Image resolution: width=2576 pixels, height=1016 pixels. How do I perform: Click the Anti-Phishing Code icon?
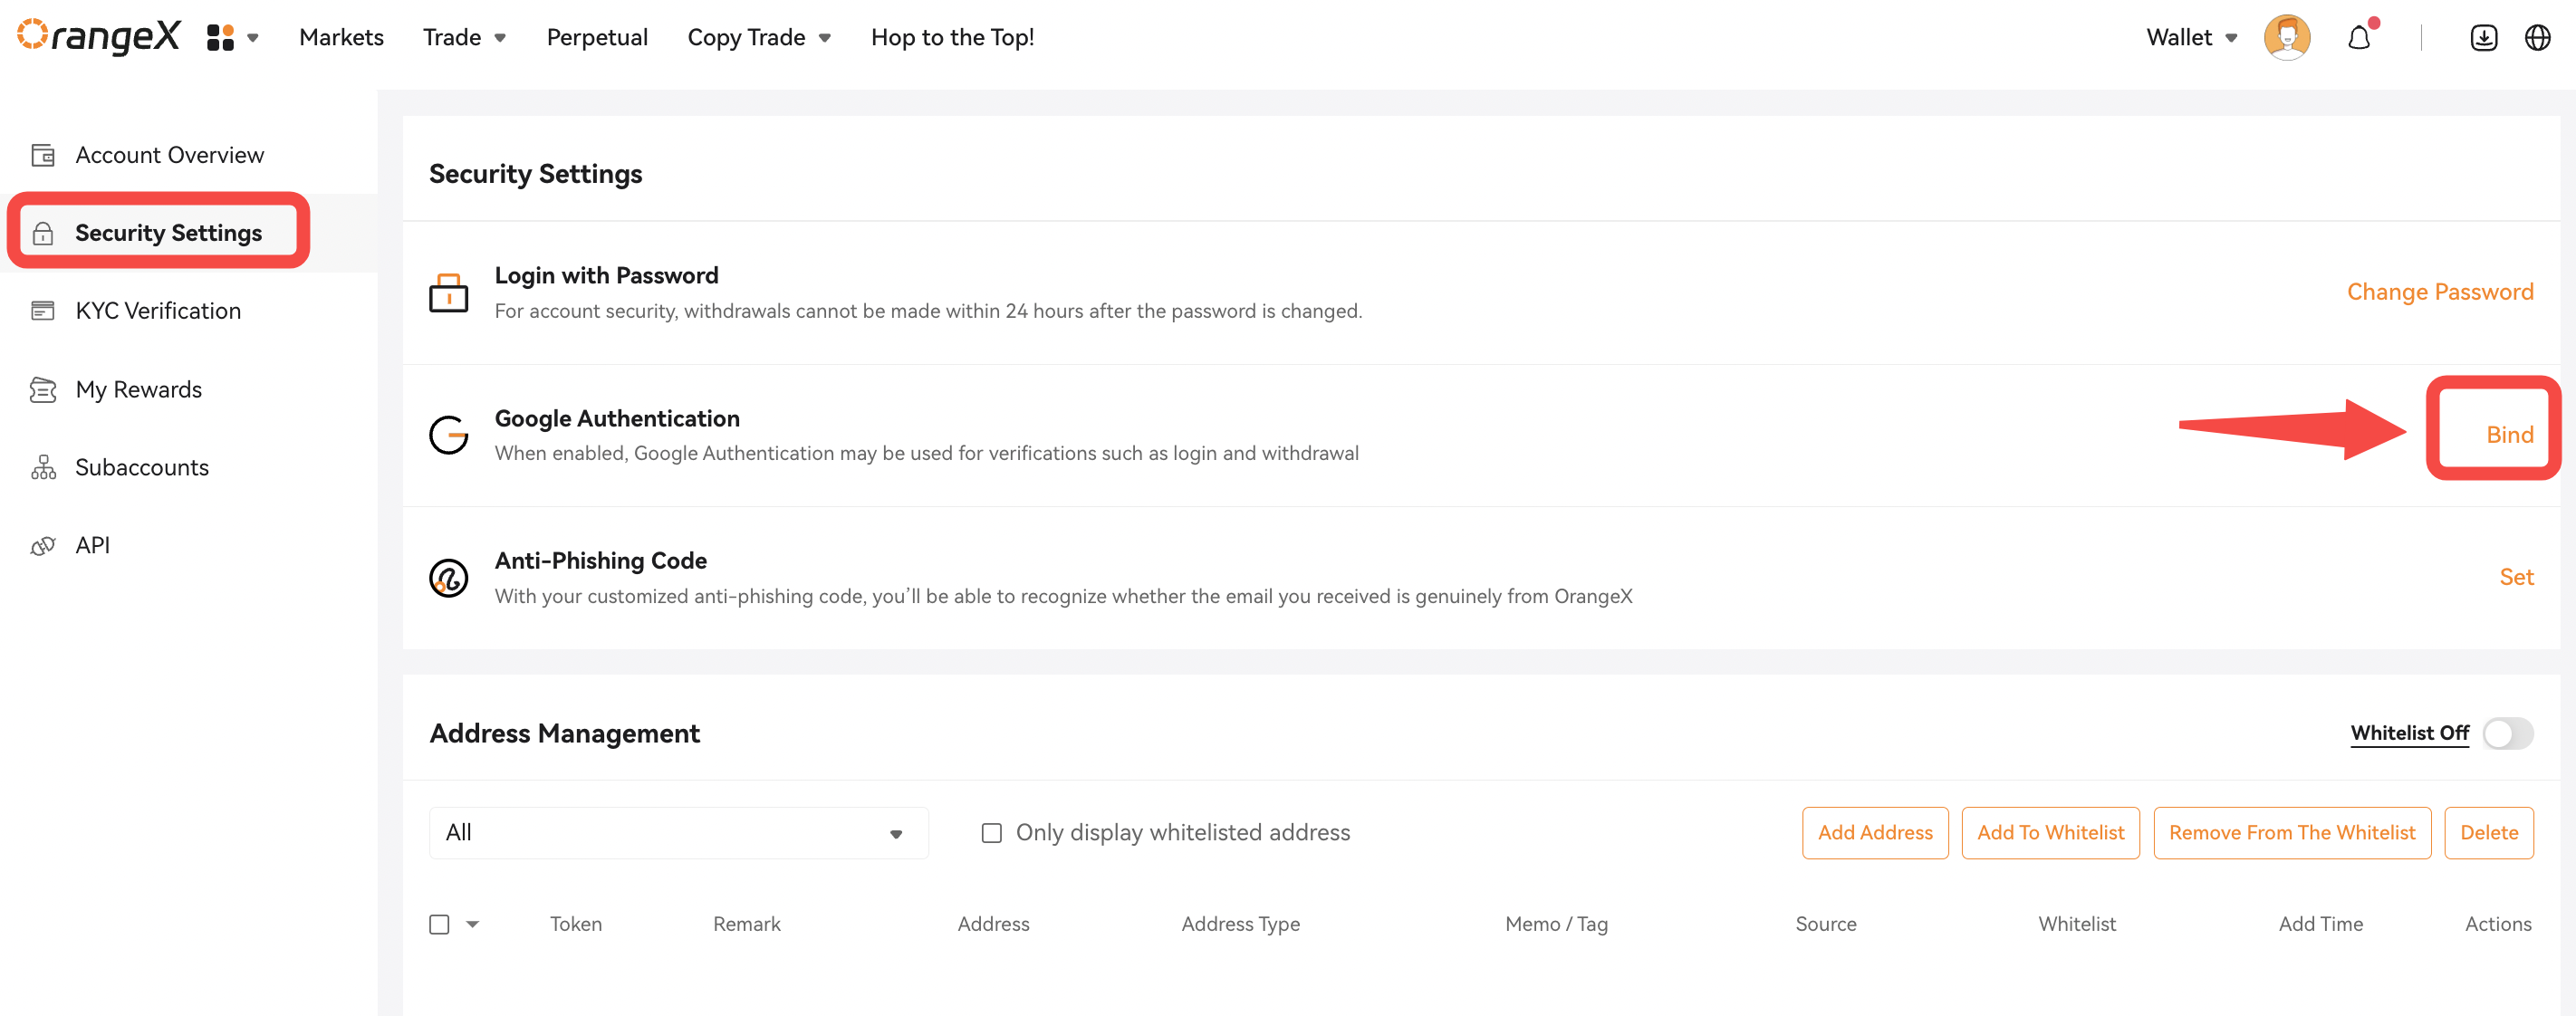(x=448, y=578)
